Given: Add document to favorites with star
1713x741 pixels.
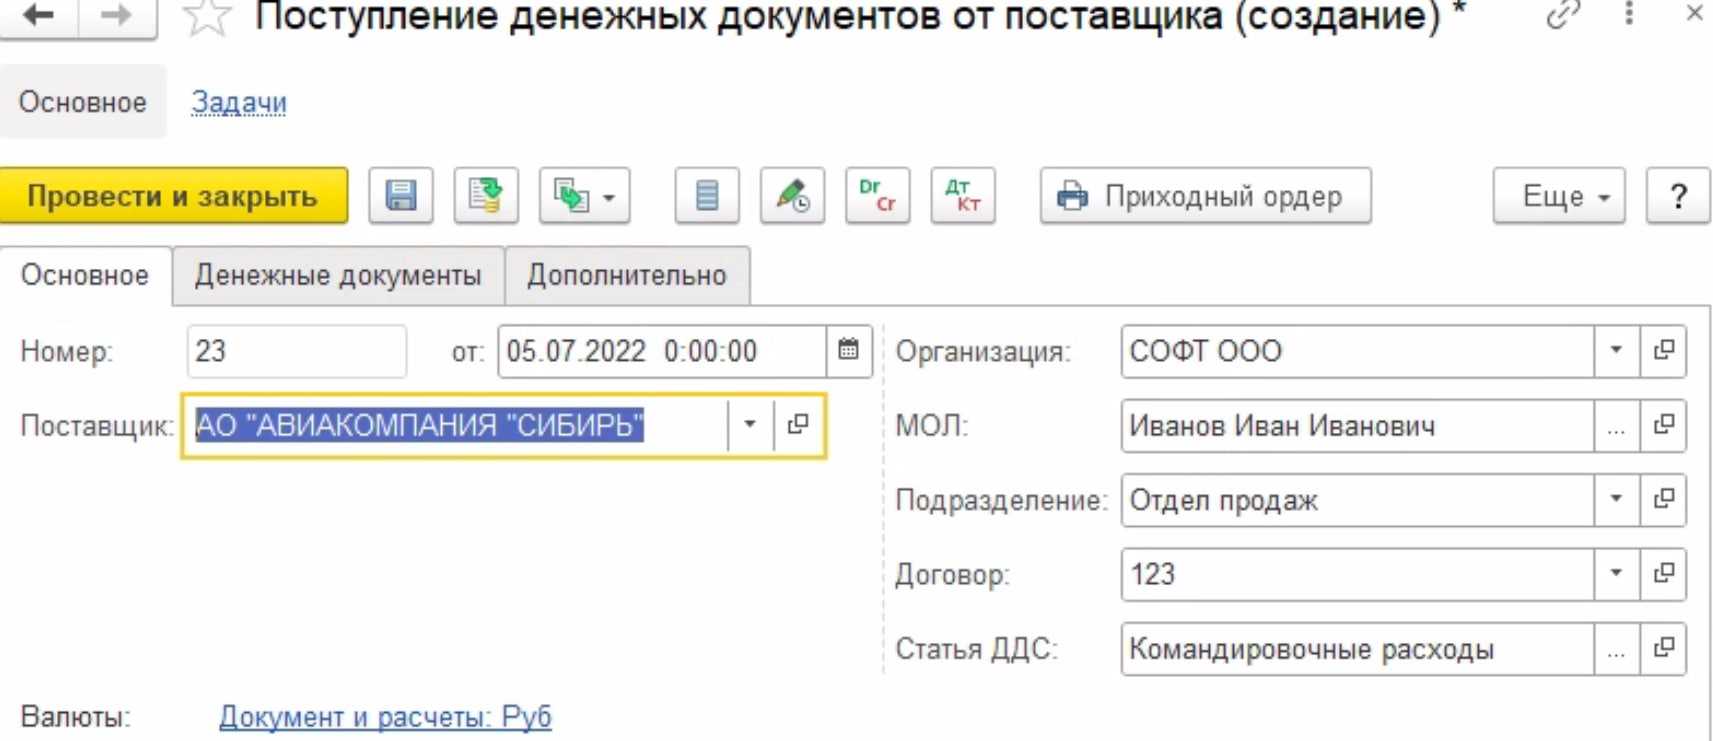Looking at the screenshot, I should [207, 17].
